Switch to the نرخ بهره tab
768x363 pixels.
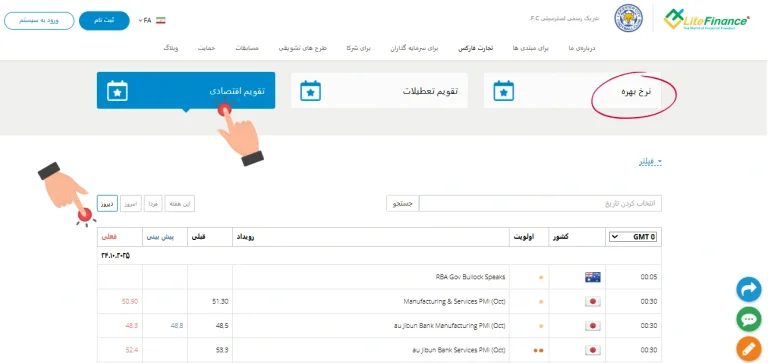[572, 91]
